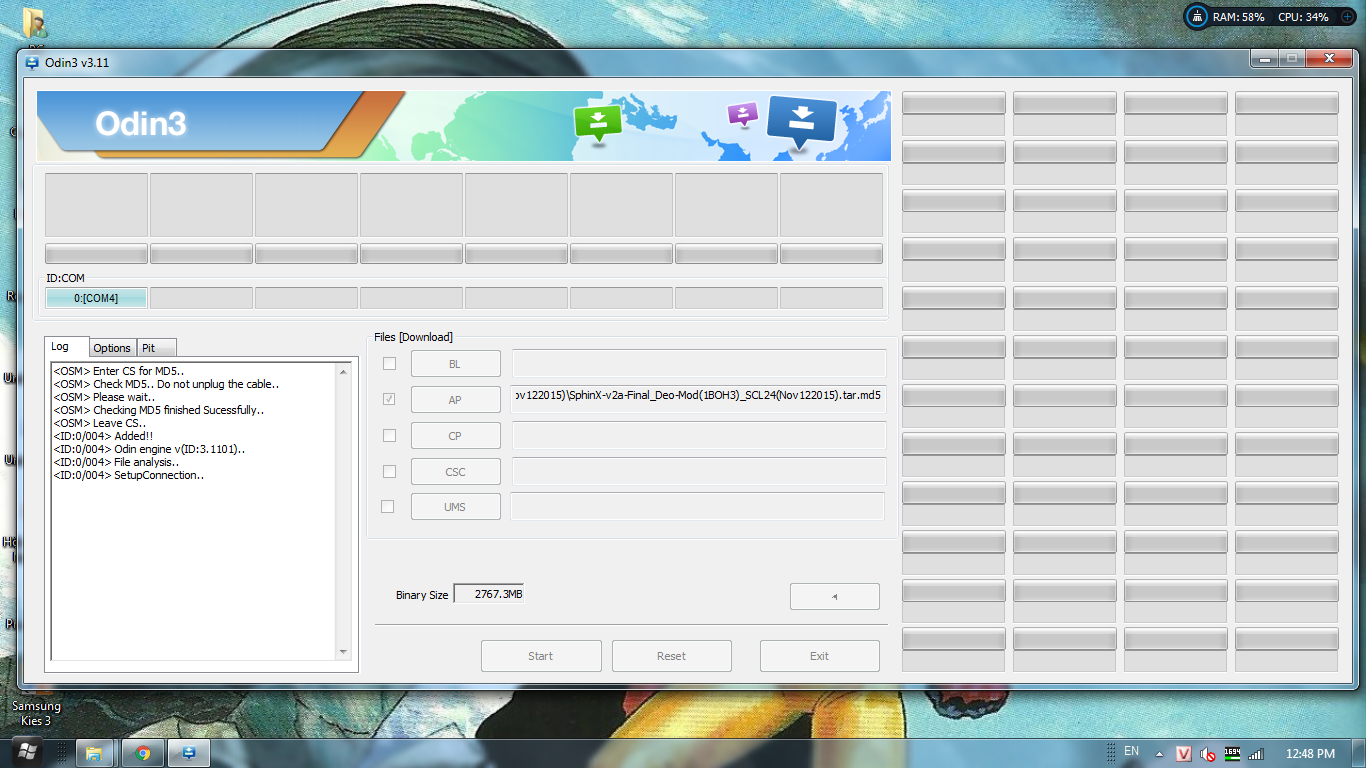1366x768 pixels.
Task: Switch to the Pit tab
Action: point(156,348)
